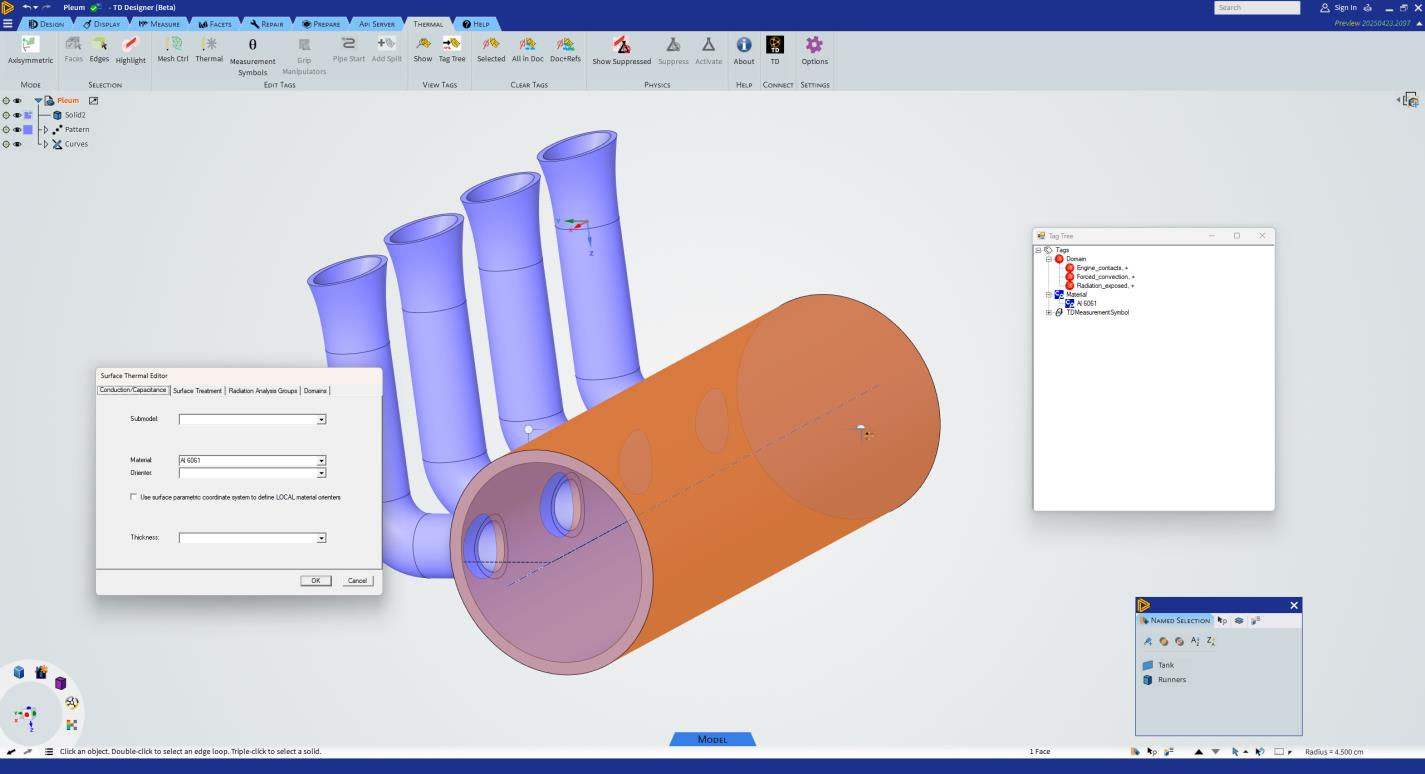Open the Tag Tree view
This screenshot has width=1425, height=774.
[452, 45]
